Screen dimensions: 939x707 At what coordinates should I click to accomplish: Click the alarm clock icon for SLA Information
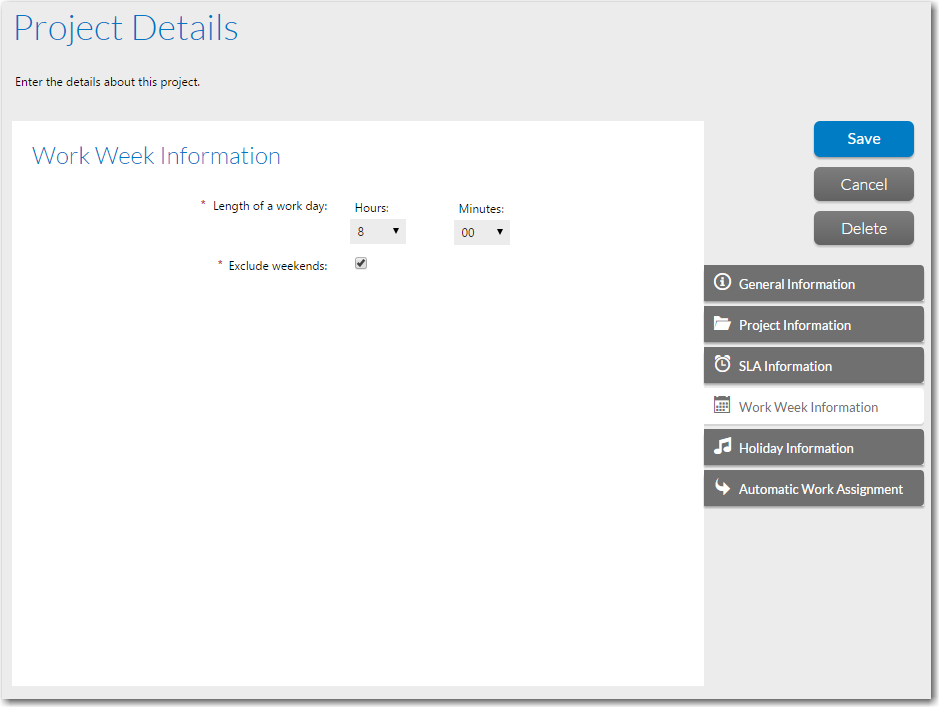(722, 365)
